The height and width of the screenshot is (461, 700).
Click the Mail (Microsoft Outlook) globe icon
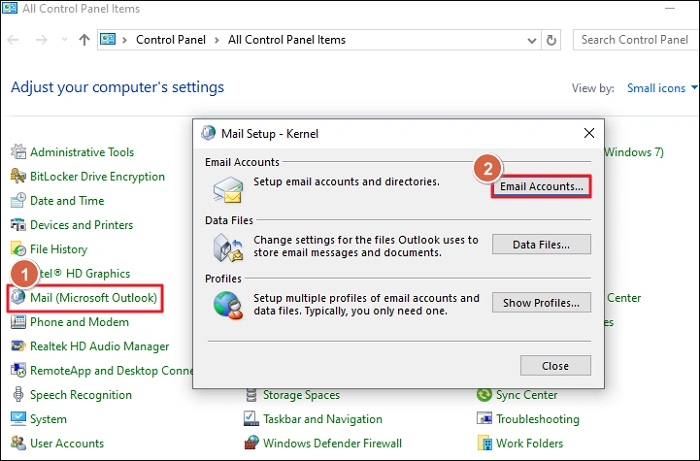[x=18, y=297]
